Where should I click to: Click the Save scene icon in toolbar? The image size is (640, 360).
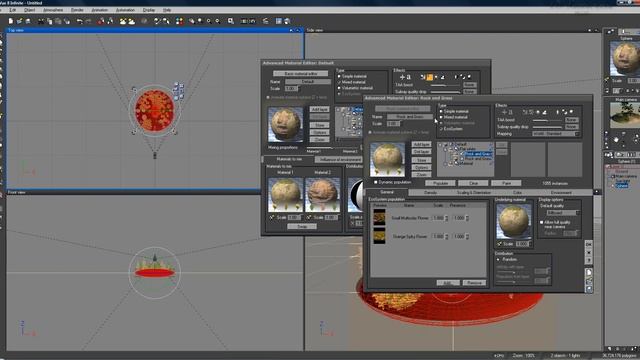[28, 21]
